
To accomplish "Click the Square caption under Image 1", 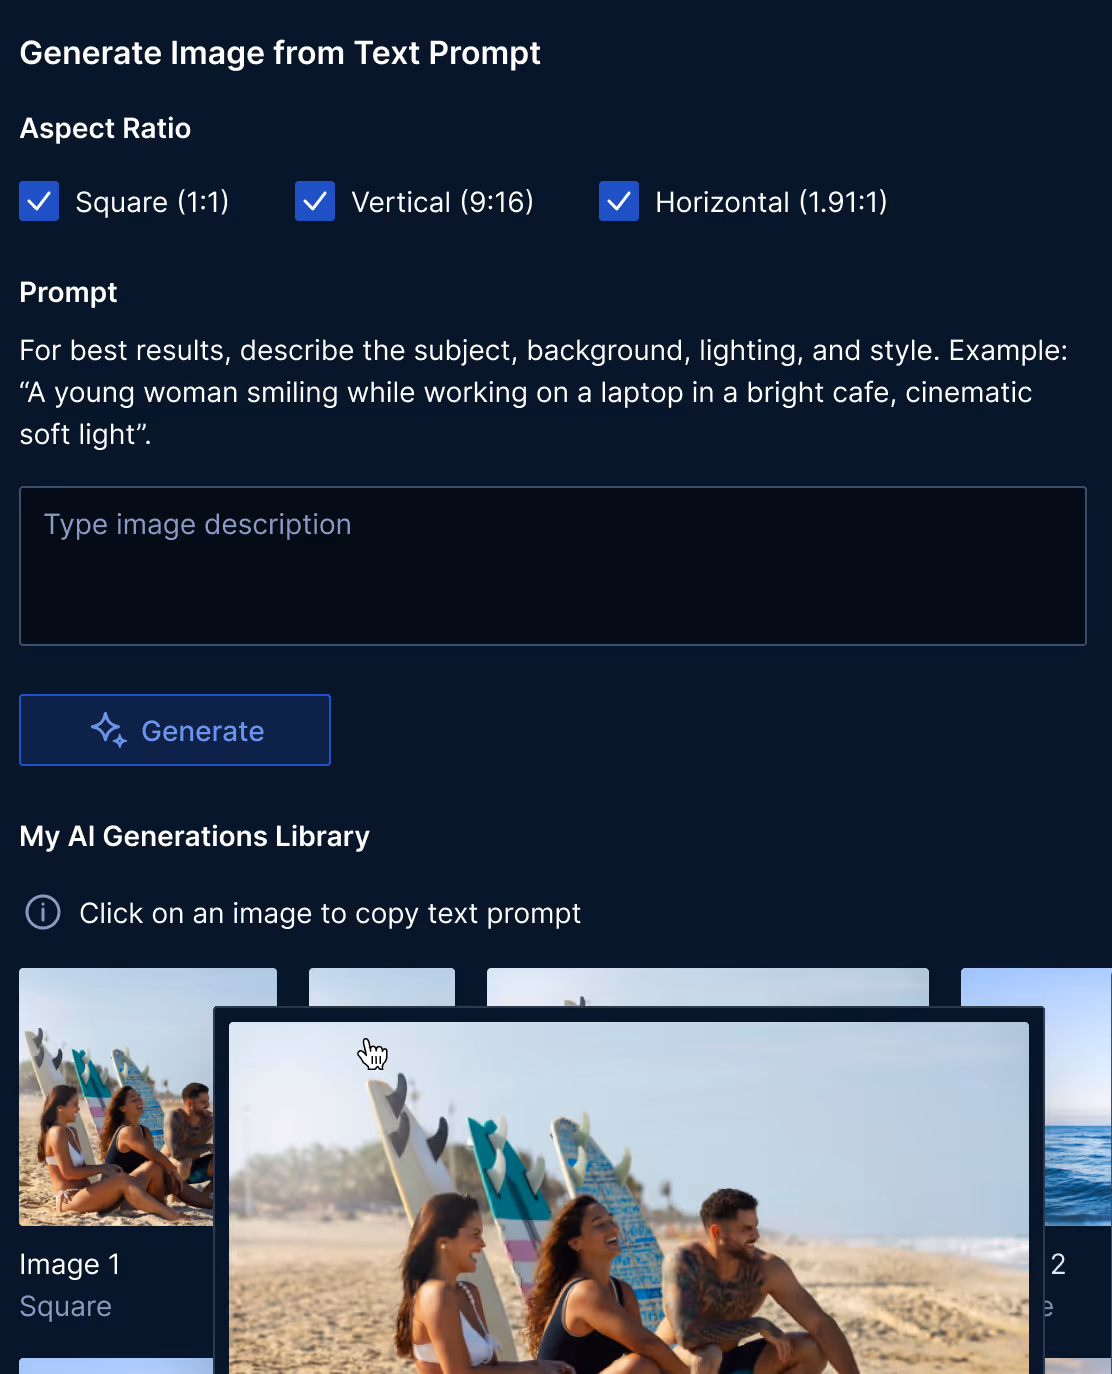I will pos(66,1306).
